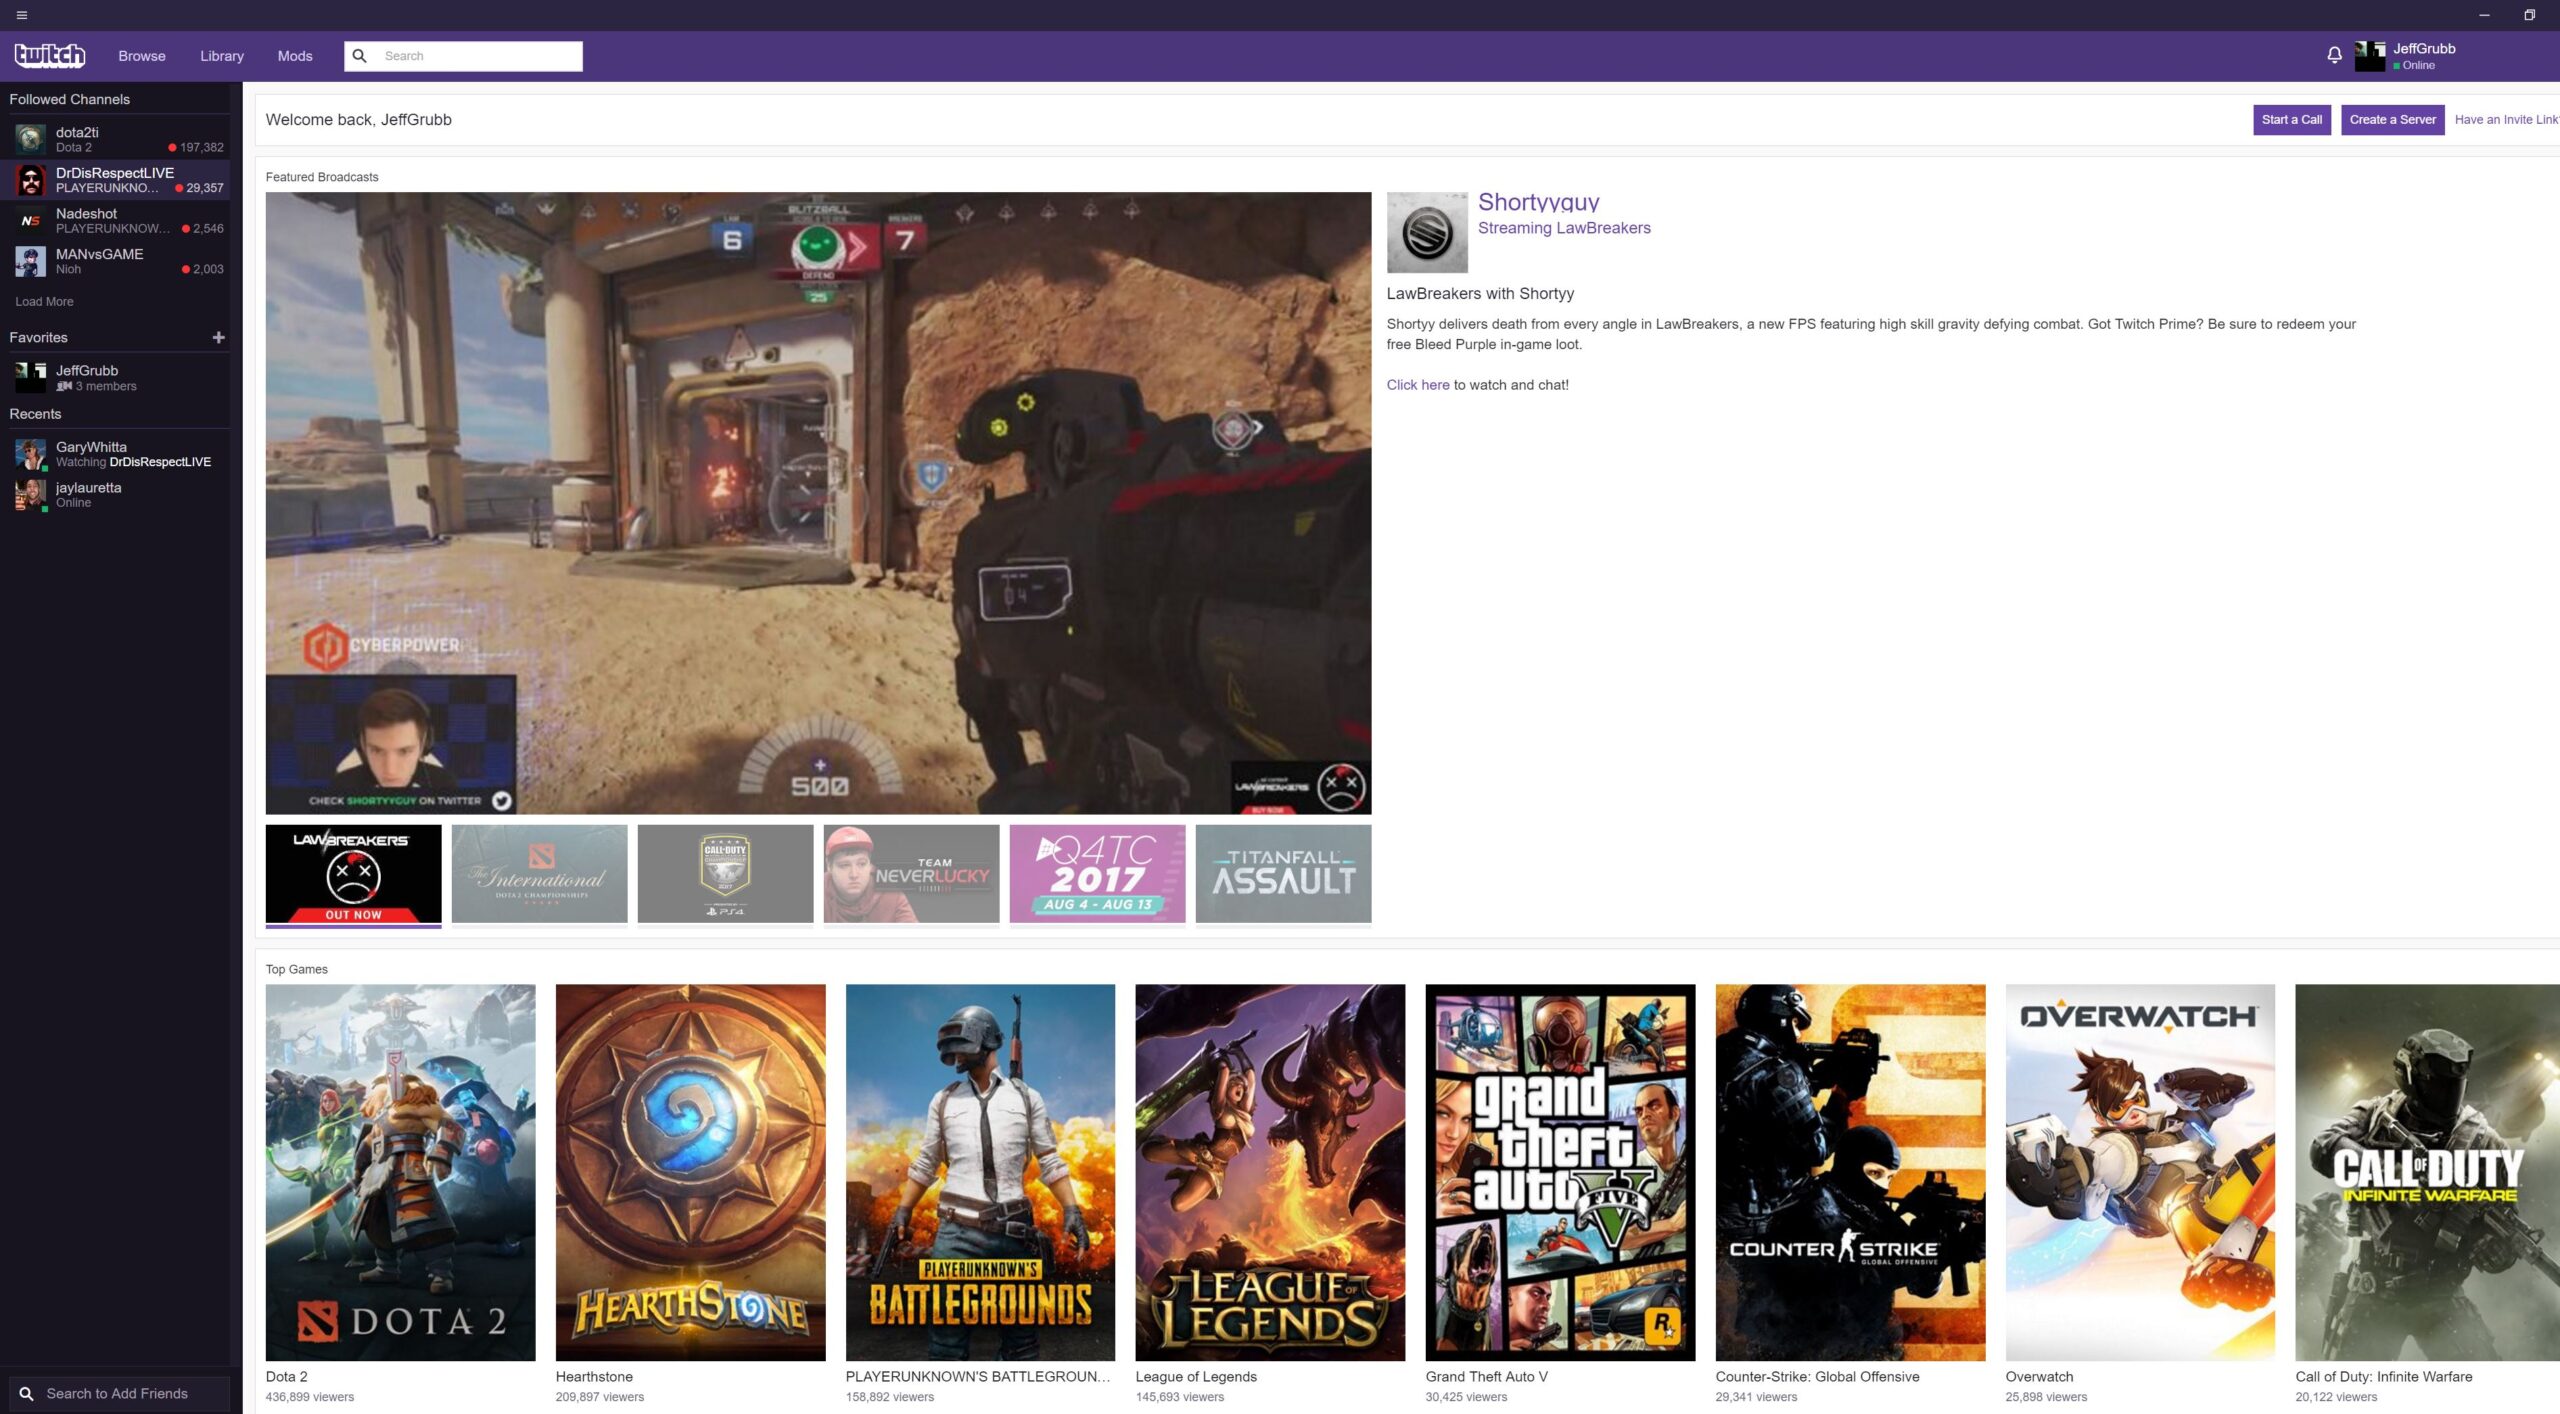Open the Shortyyguy channel name link
The width and height of the screenshot is (2560, 1414).
[1538, 203]
